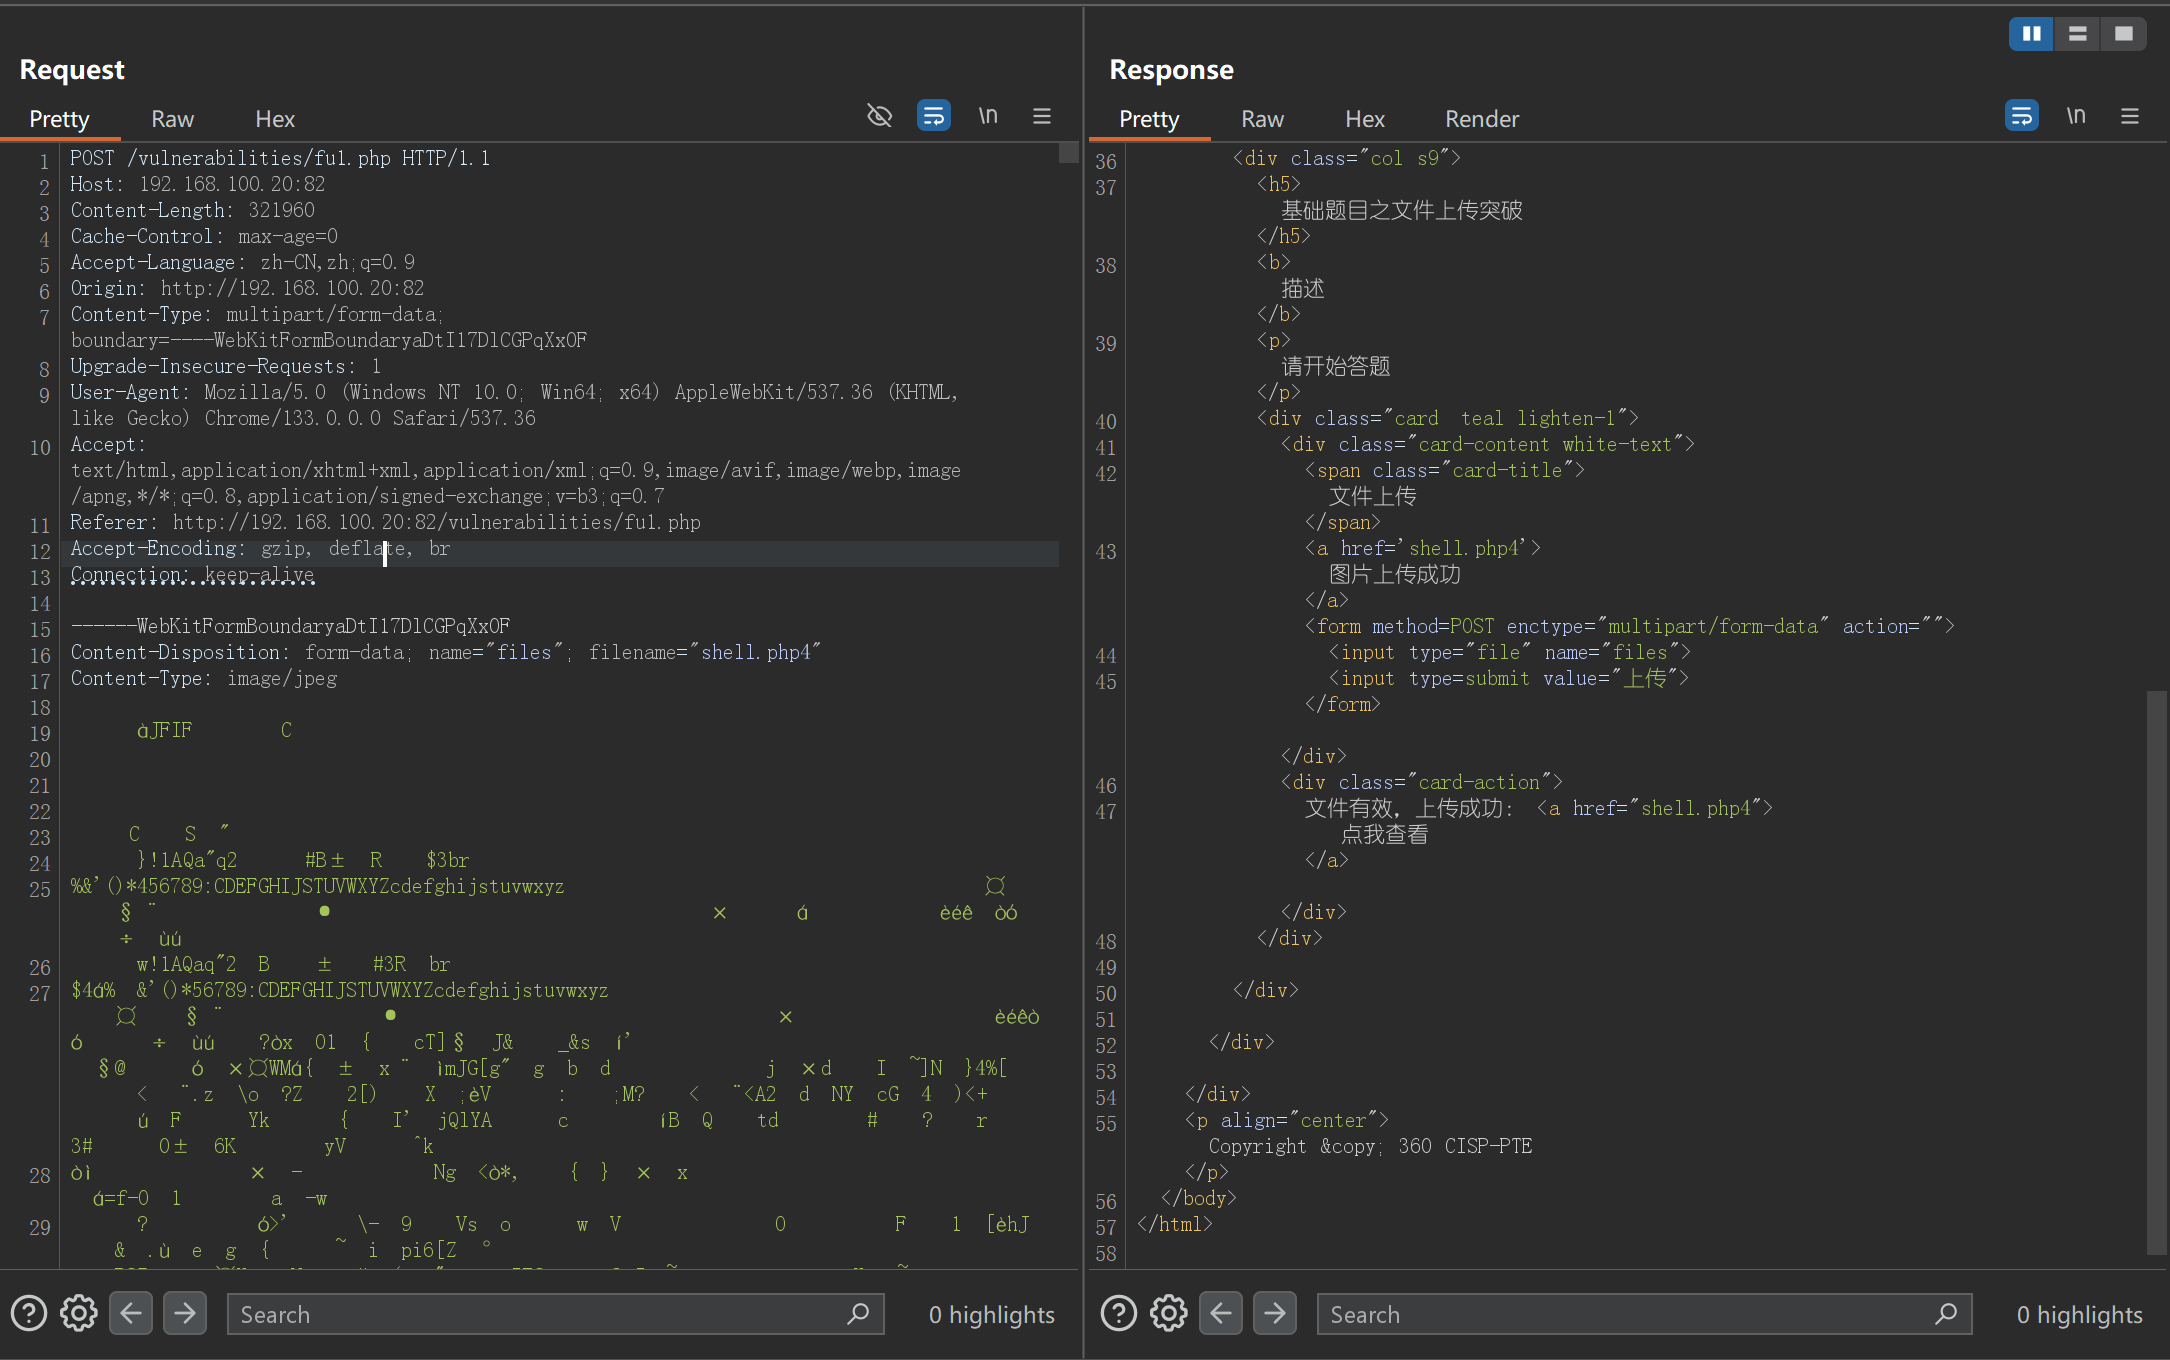Image resolution: width=2170 pixels, height=1360 pixels.
Task: Toggle newline display \n in Request panel
Action: [988, 116]
